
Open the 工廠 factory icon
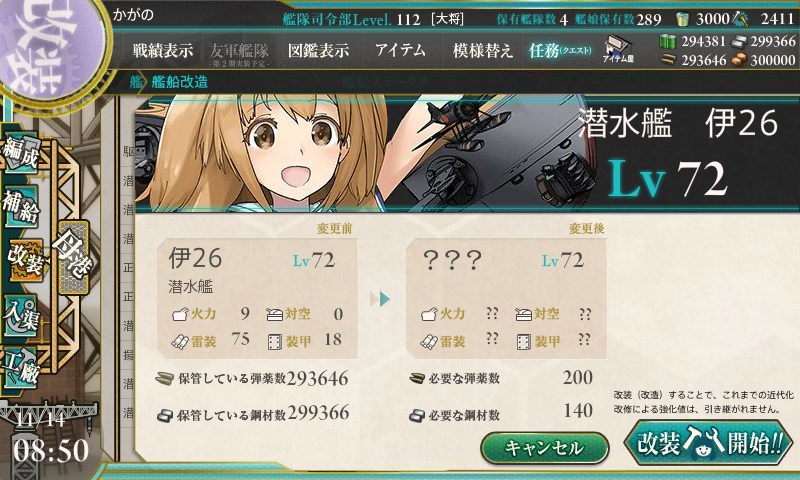pos(21,368)
